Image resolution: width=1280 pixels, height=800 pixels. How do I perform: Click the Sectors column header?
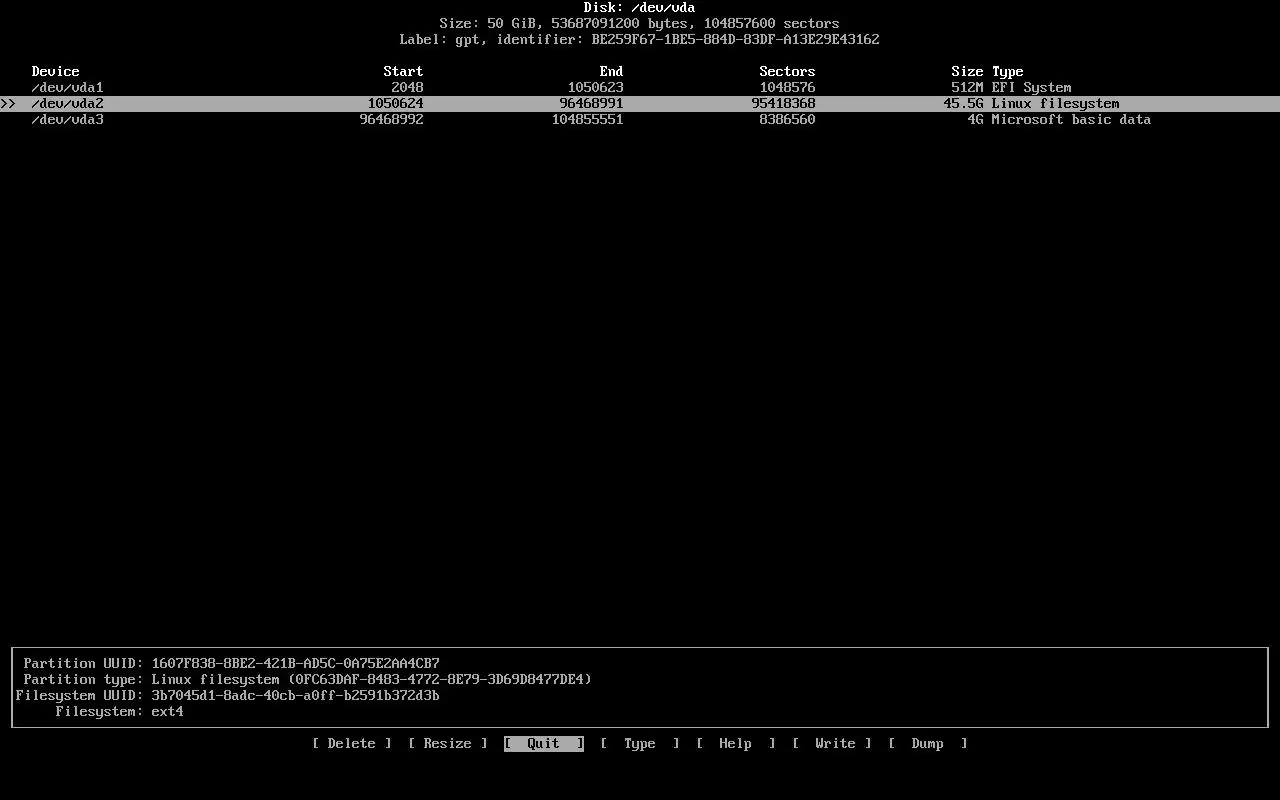pyautogui.click(x=787, y=71)
